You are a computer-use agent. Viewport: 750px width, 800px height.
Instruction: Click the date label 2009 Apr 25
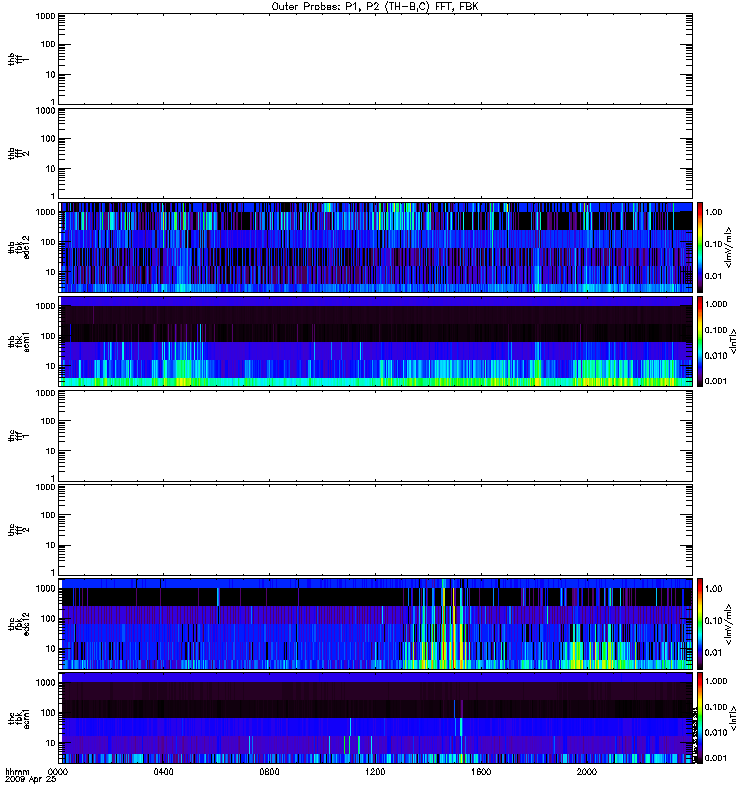pos(30,780)
